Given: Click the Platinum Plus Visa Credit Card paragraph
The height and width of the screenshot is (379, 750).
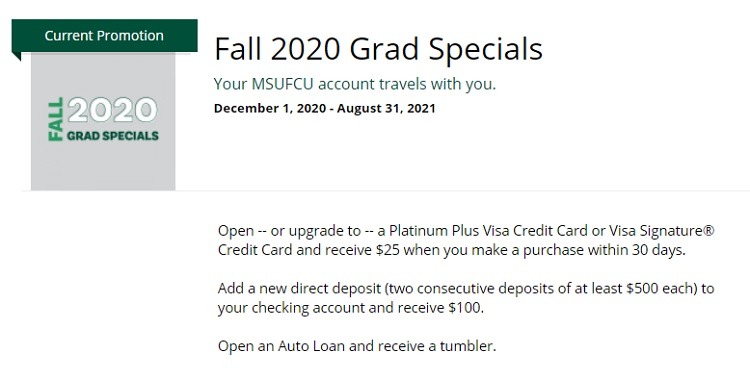Looking at the screenshot, I should [x=466, y=240].
